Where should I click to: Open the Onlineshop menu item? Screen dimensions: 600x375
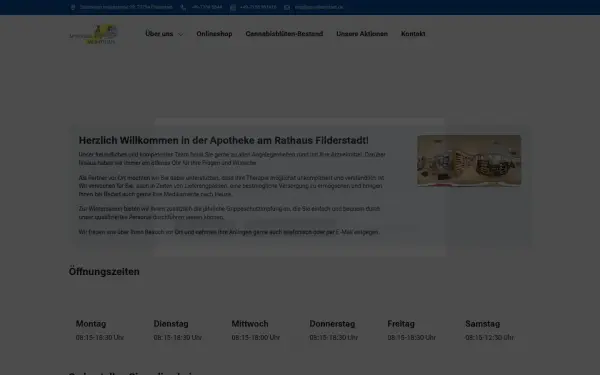pyautogui.click(x=214, y=34)
